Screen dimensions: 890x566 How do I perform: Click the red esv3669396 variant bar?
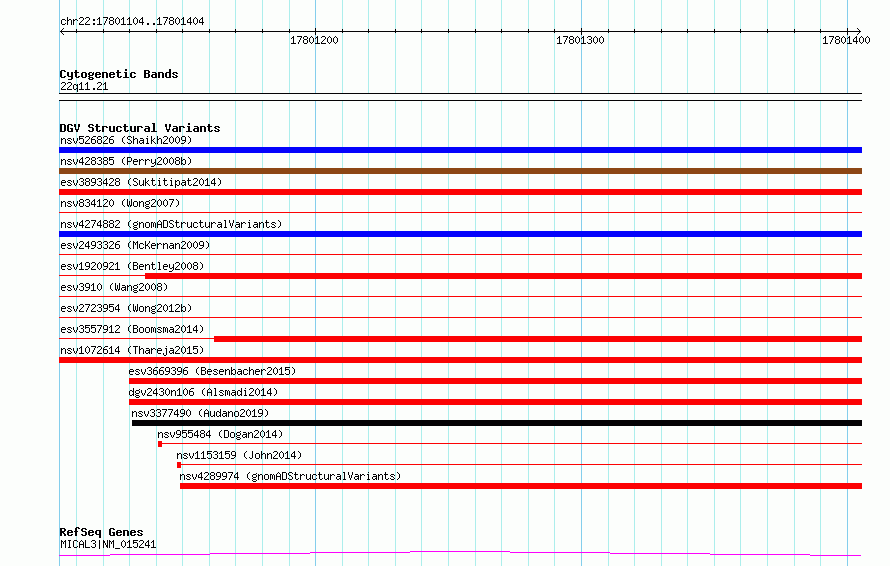[x=496, y=381]
